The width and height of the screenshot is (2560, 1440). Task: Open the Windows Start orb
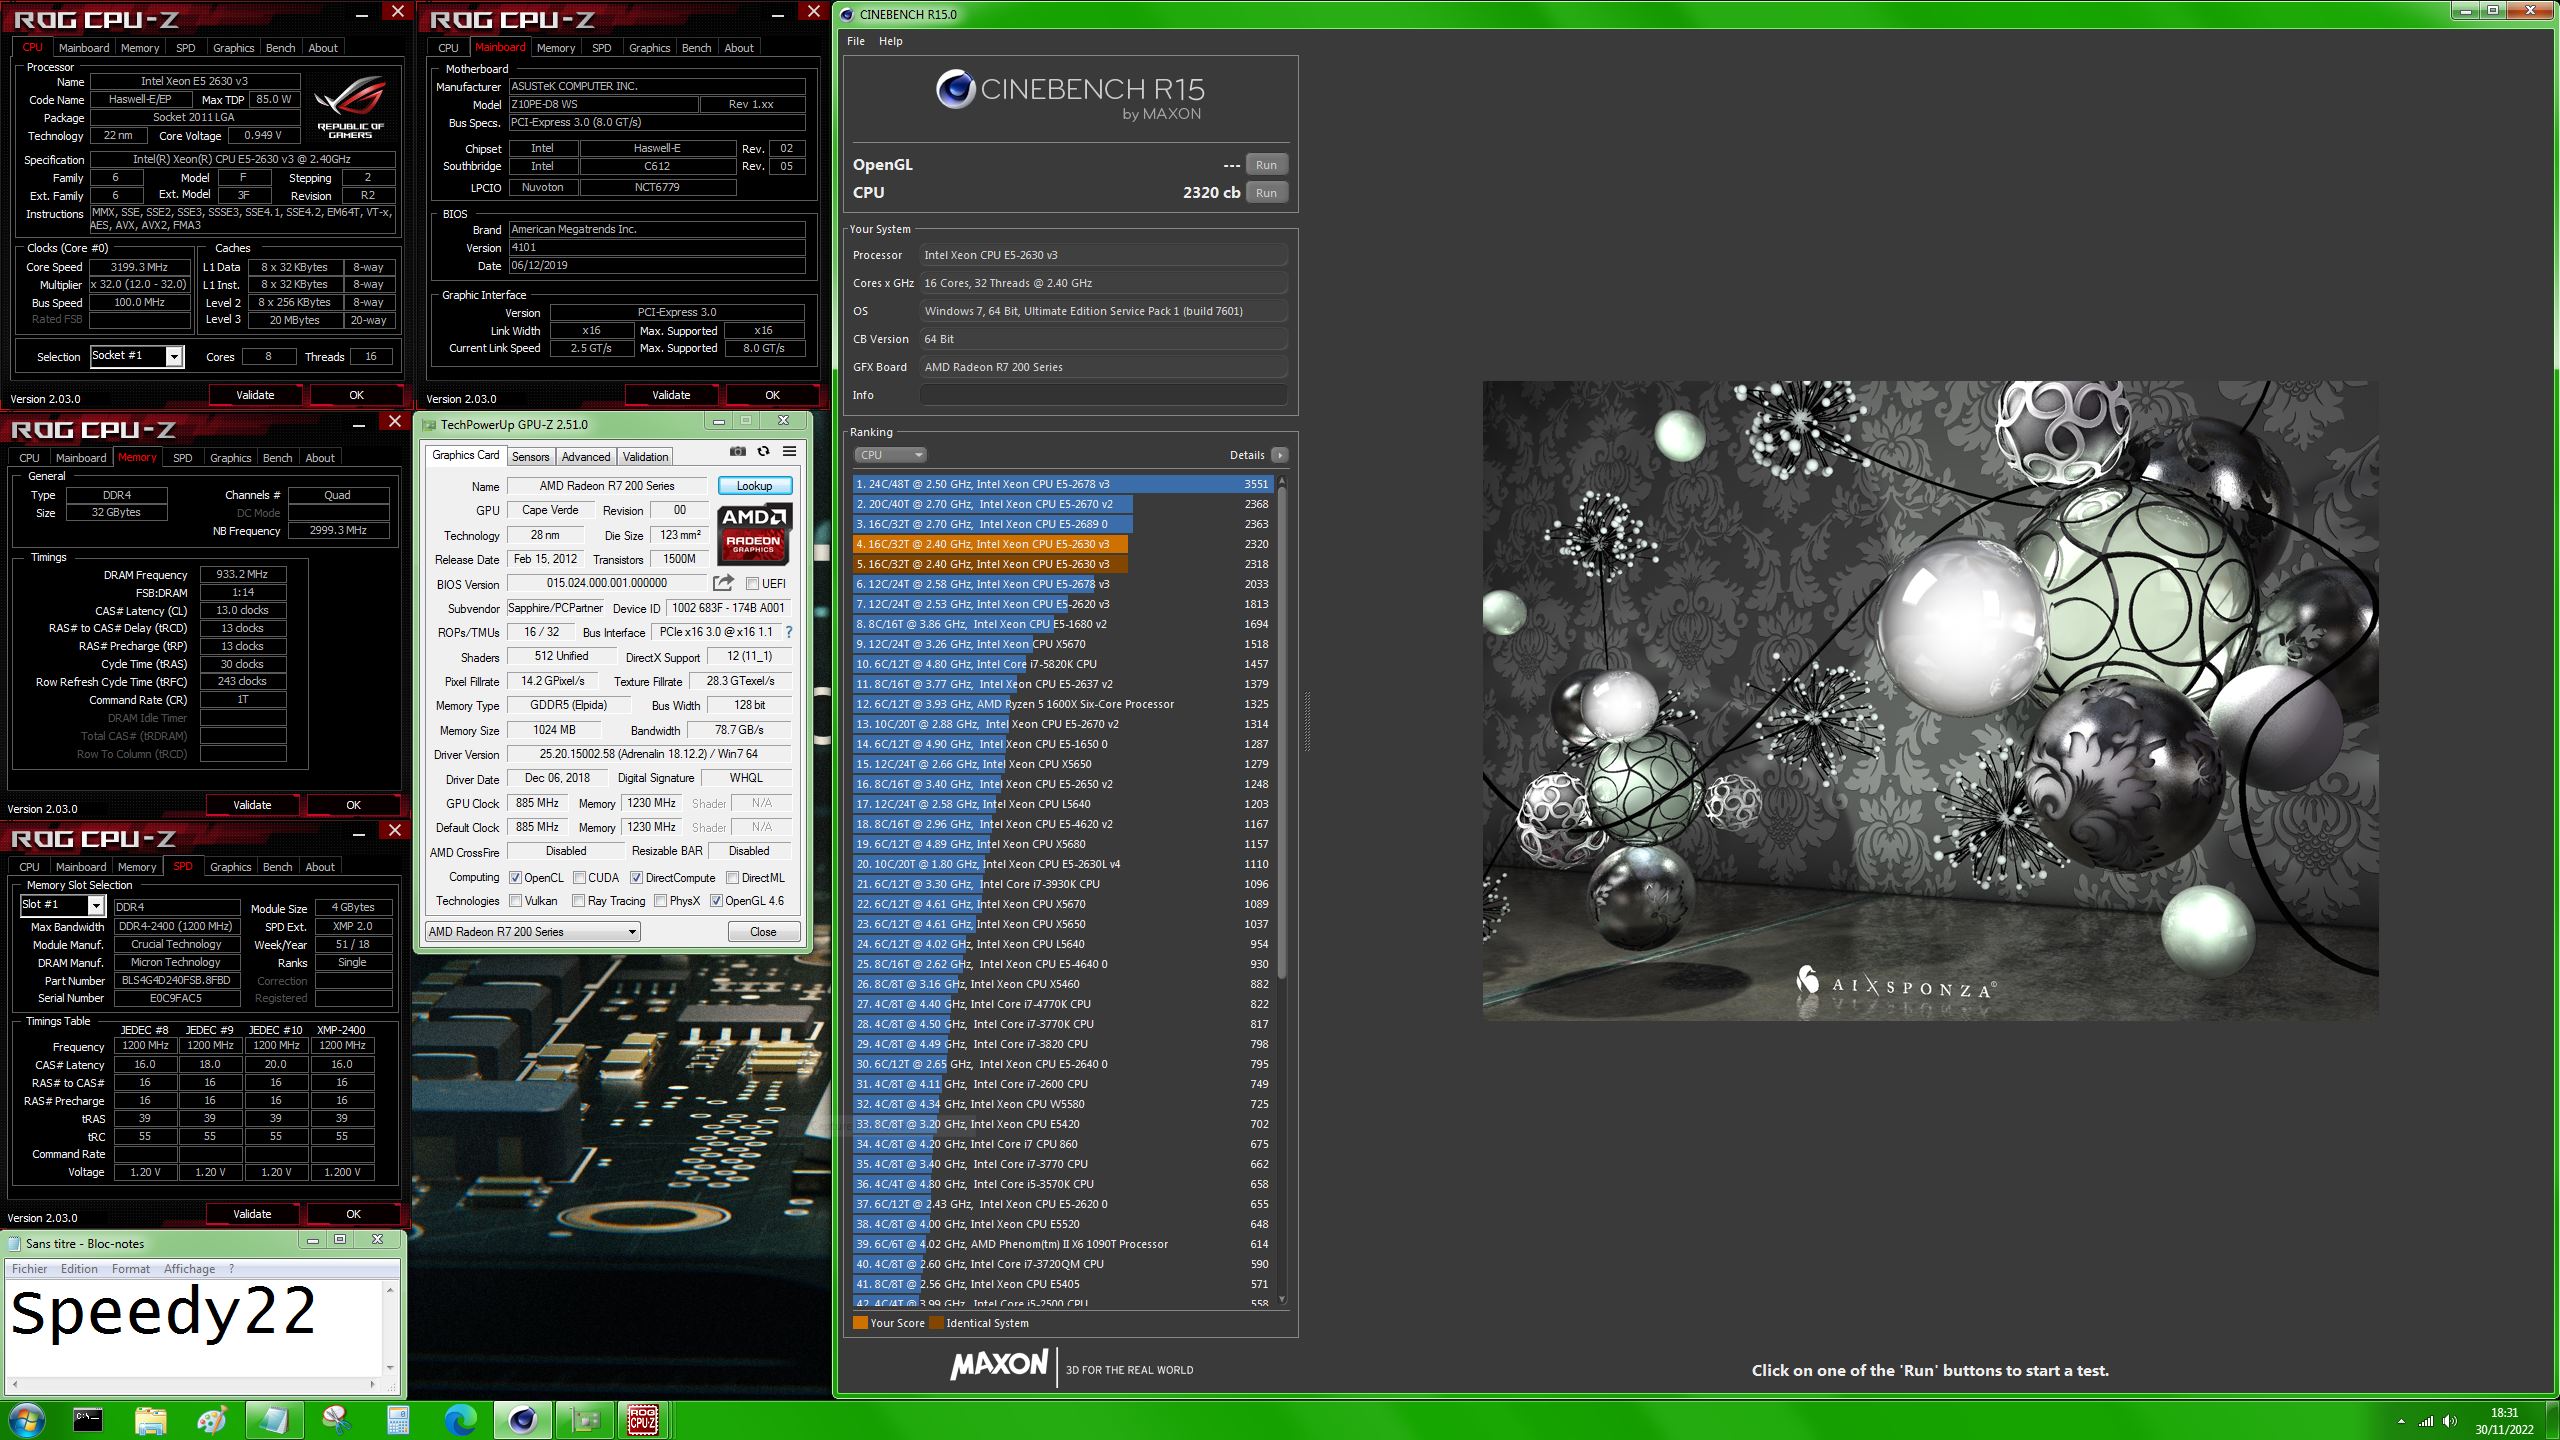pyautogui.click(x=26, y=1419)
